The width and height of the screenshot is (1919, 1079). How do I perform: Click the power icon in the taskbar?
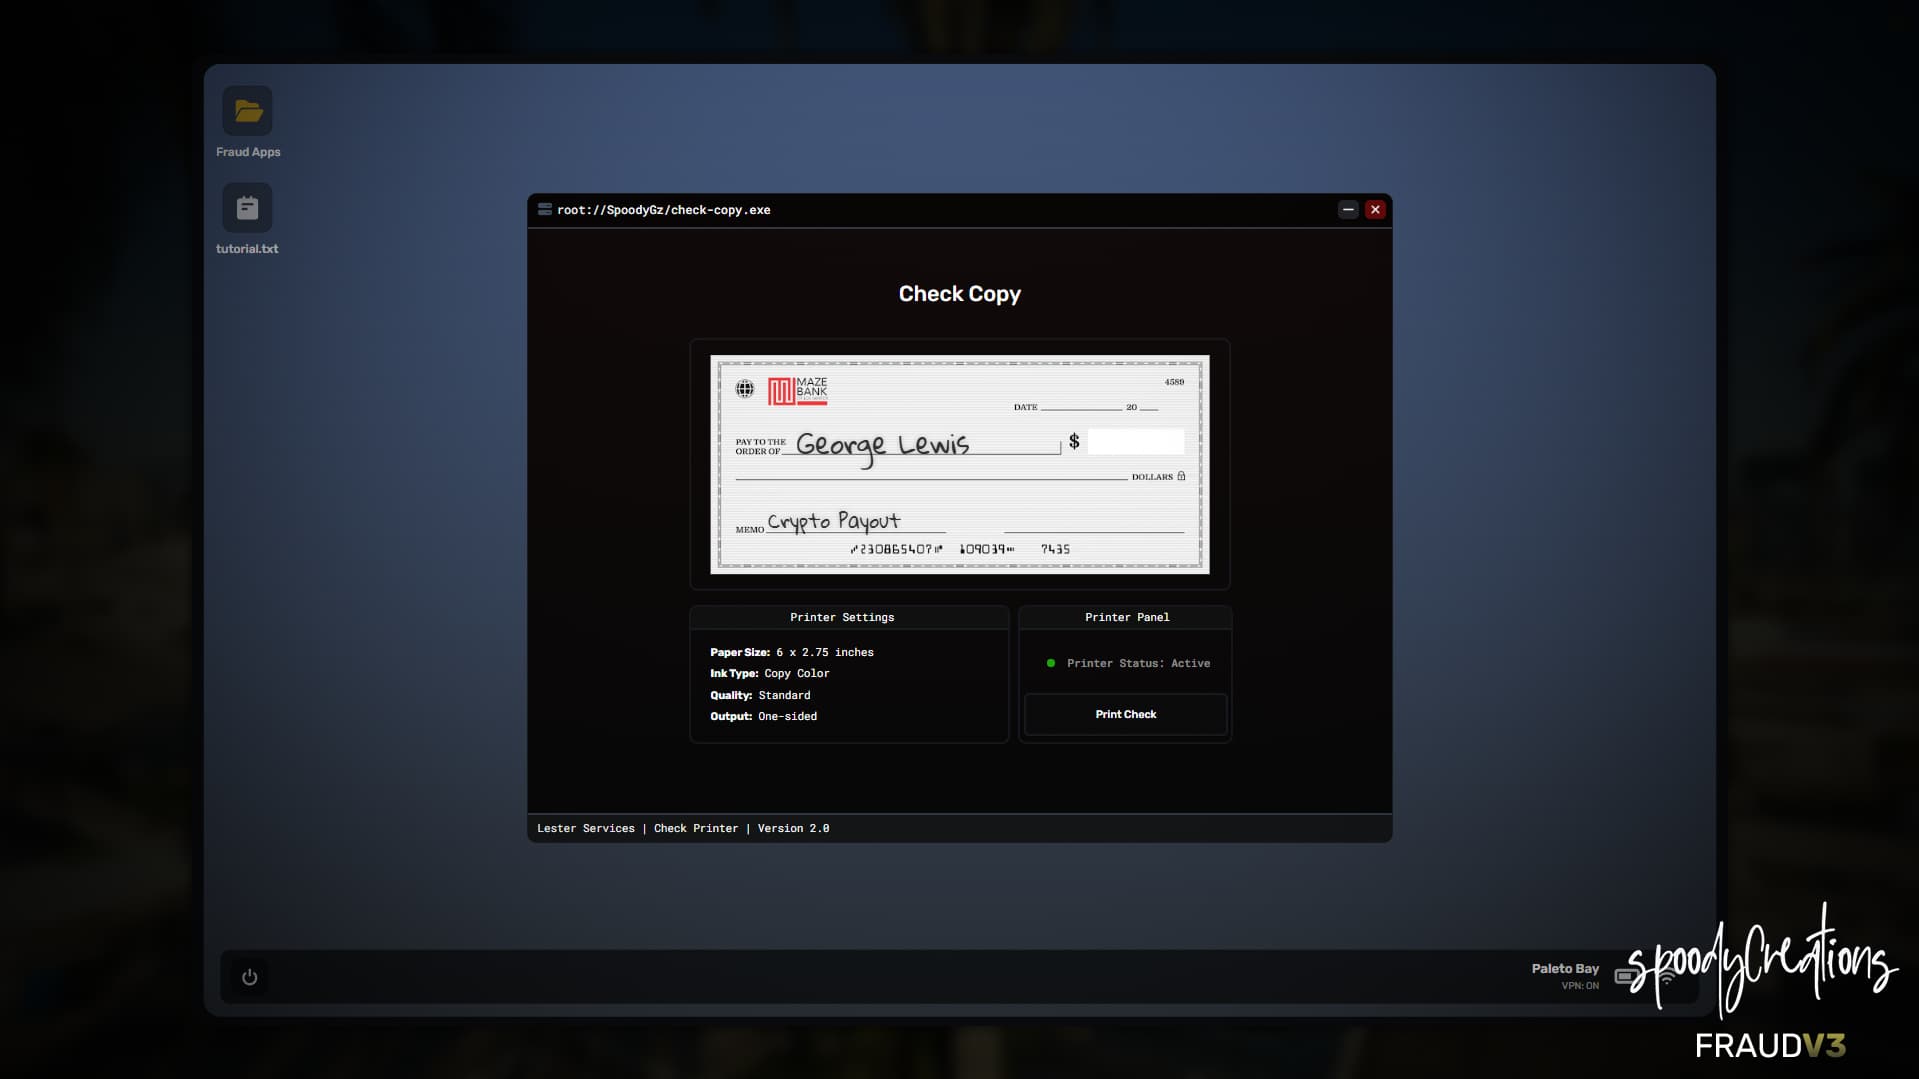click(x=249, y=977)
